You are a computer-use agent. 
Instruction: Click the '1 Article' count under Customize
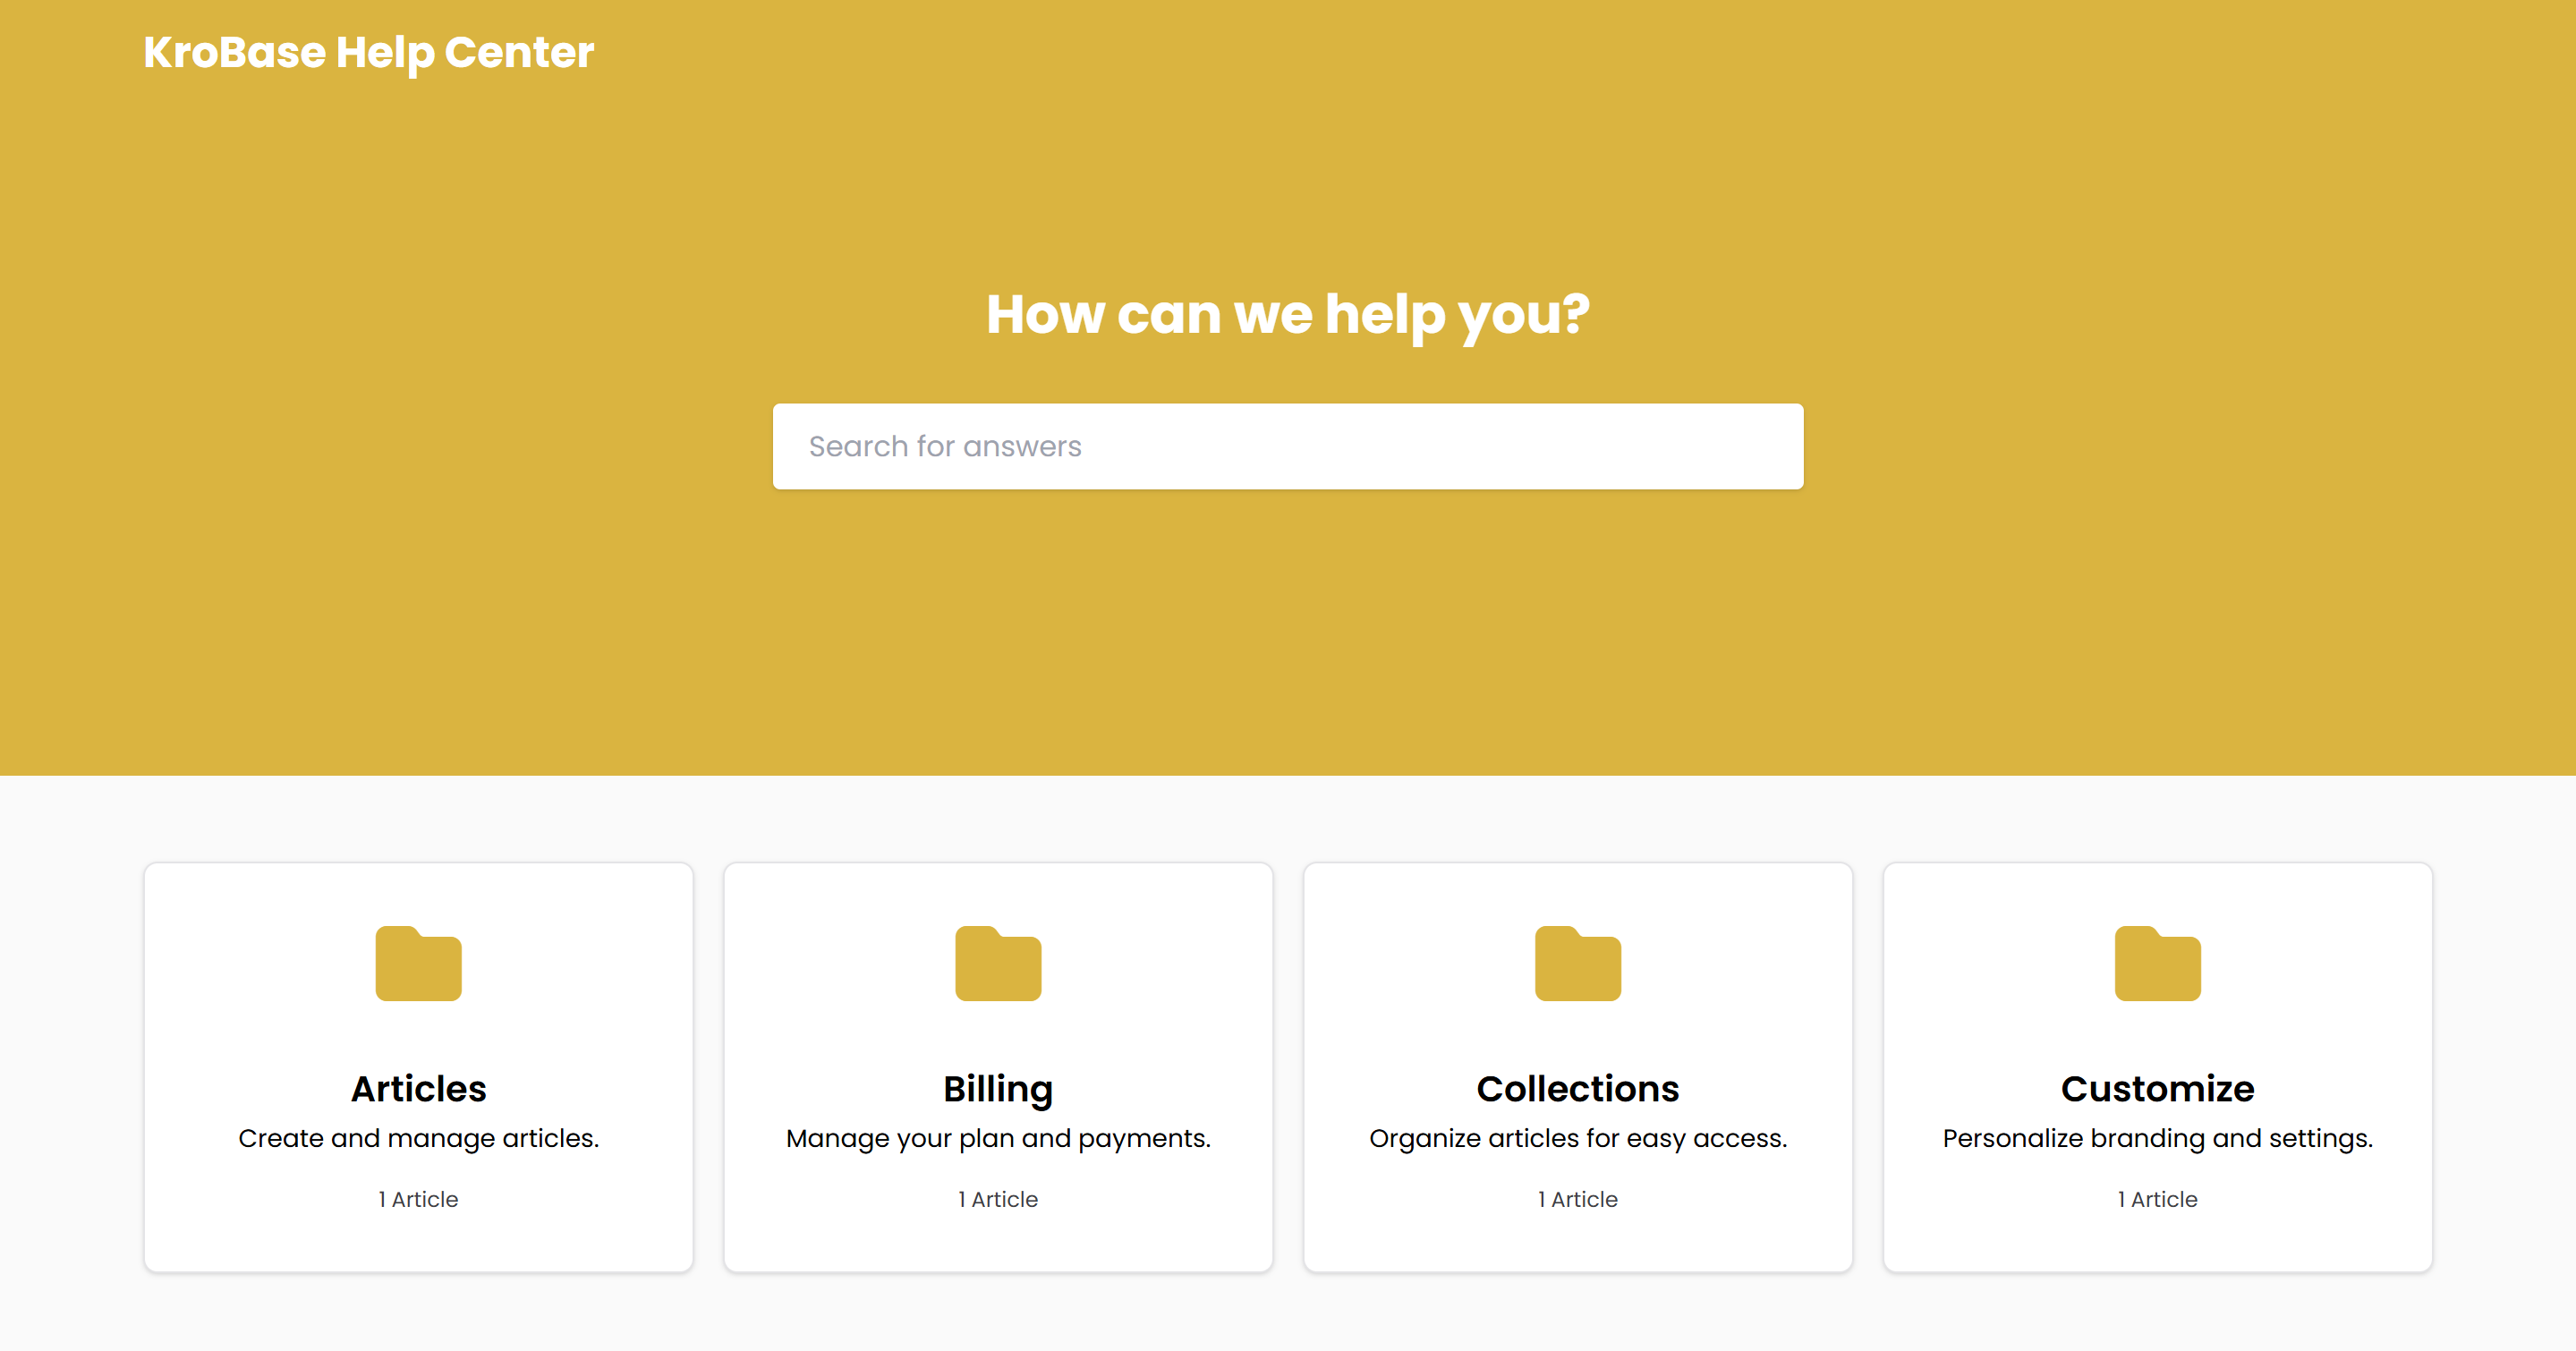2158,1199
